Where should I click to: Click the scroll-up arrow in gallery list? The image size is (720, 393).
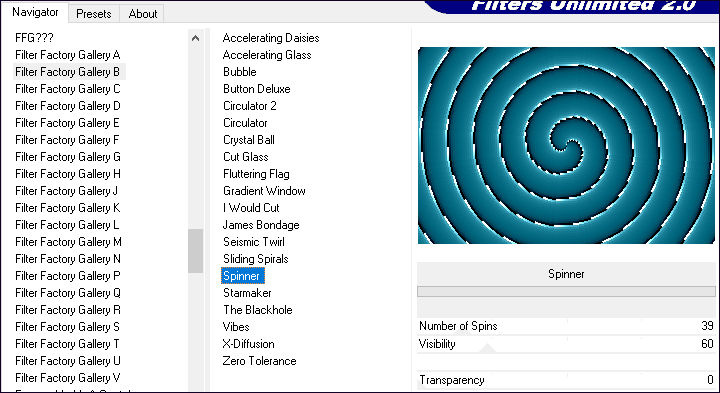click(196, 39)
